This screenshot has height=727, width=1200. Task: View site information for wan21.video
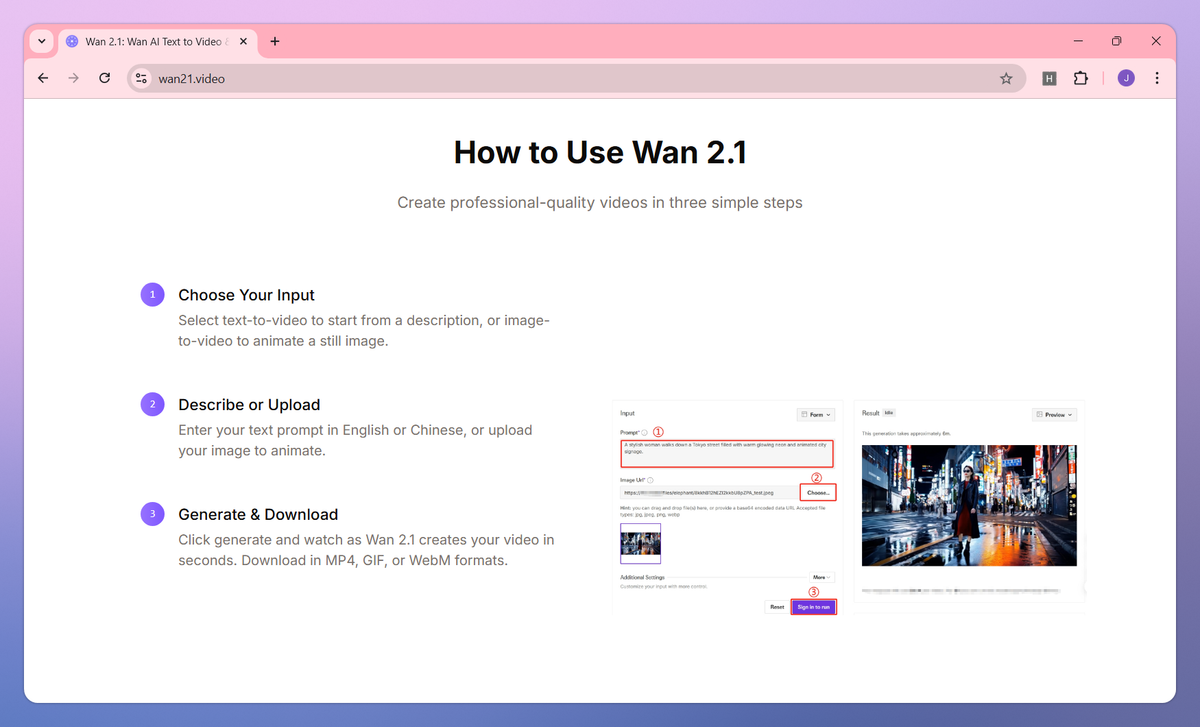(141, 78)
